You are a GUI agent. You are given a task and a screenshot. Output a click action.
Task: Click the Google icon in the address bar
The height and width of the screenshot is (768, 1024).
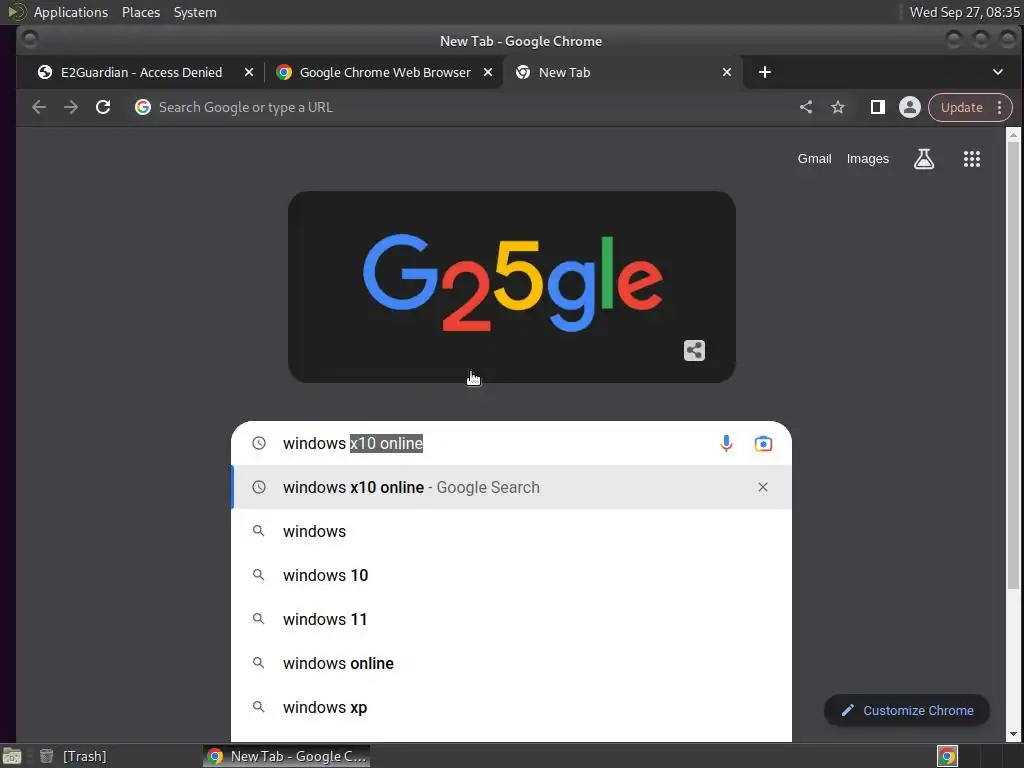[x=143, y=107]
